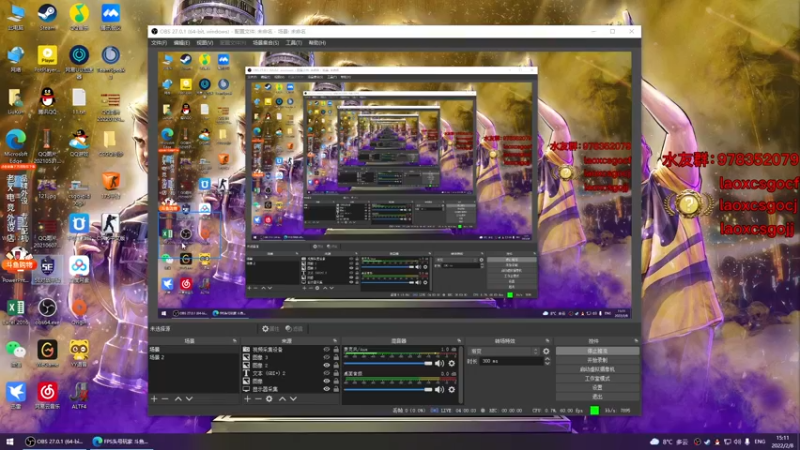Viewport: 800px width, 450px height.
Task: Adjust the 桌面音频 volume slider
Action: pyautogui.click(x=388, y=390)
